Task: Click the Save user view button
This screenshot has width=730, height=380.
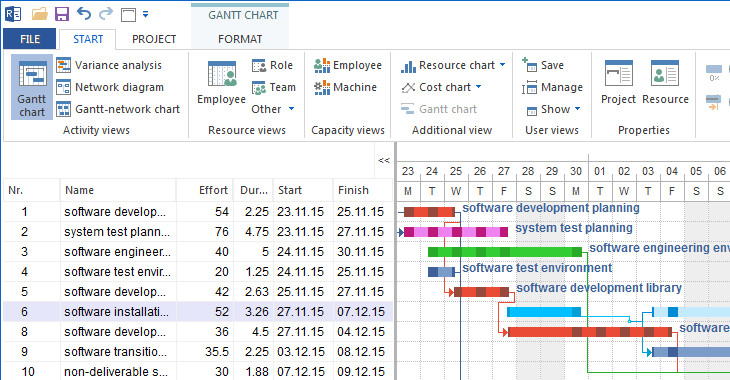Action: click(543, 65)
